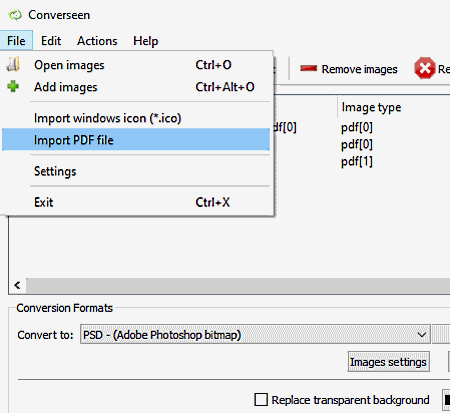The height and width of the screenshot is (413, 450).
Task: Open the Edit menu
Action: 51,41
